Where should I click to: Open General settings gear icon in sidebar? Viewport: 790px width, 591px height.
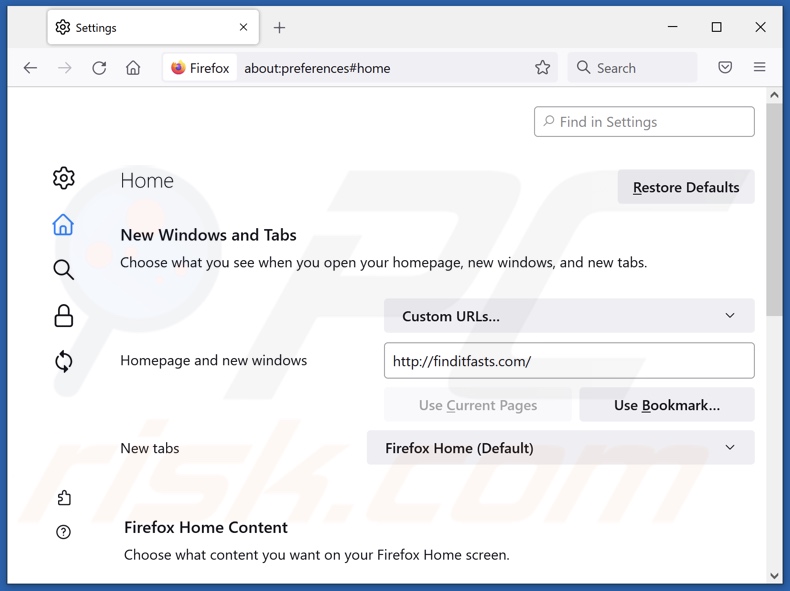[64, 178]
